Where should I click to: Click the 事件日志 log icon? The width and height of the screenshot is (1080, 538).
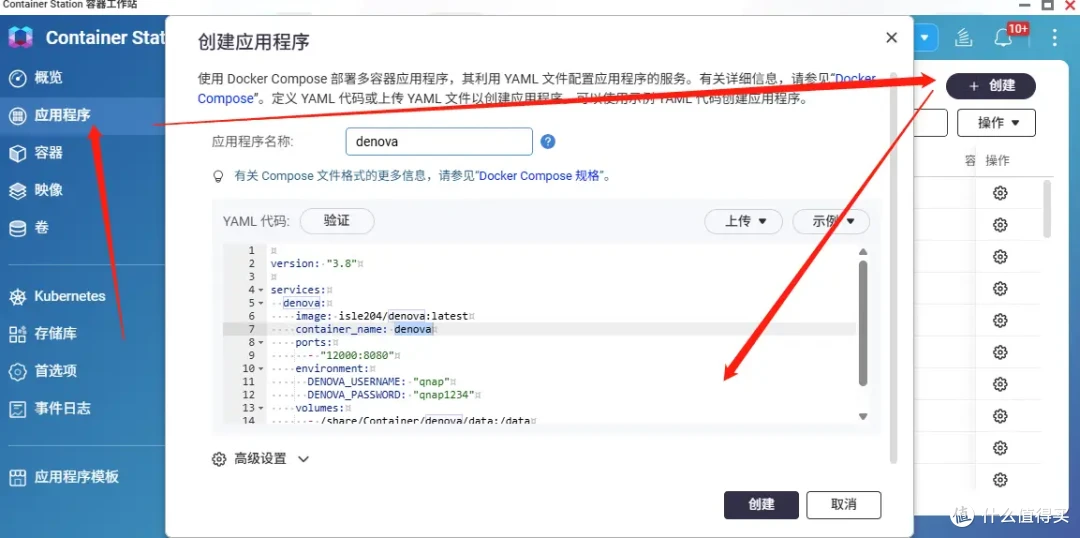[x=17, y=409]
